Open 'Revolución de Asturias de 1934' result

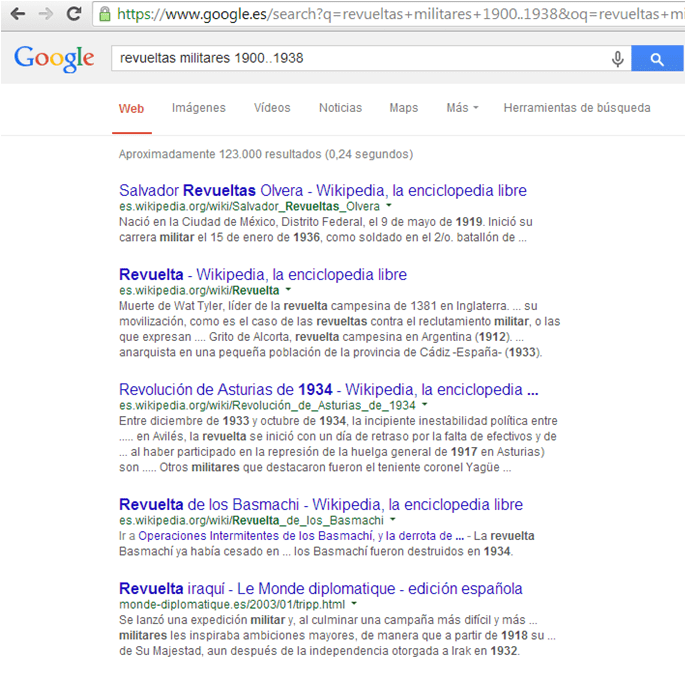[x=329, y=390]
